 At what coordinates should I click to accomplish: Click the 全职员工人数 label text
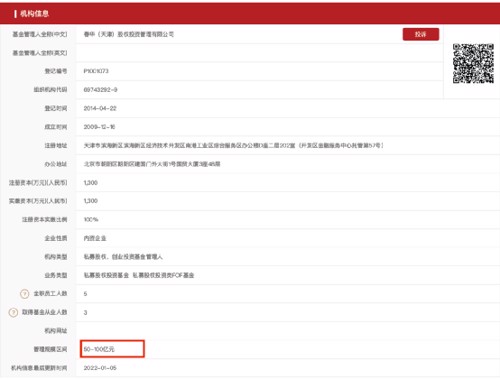[50, 294]
